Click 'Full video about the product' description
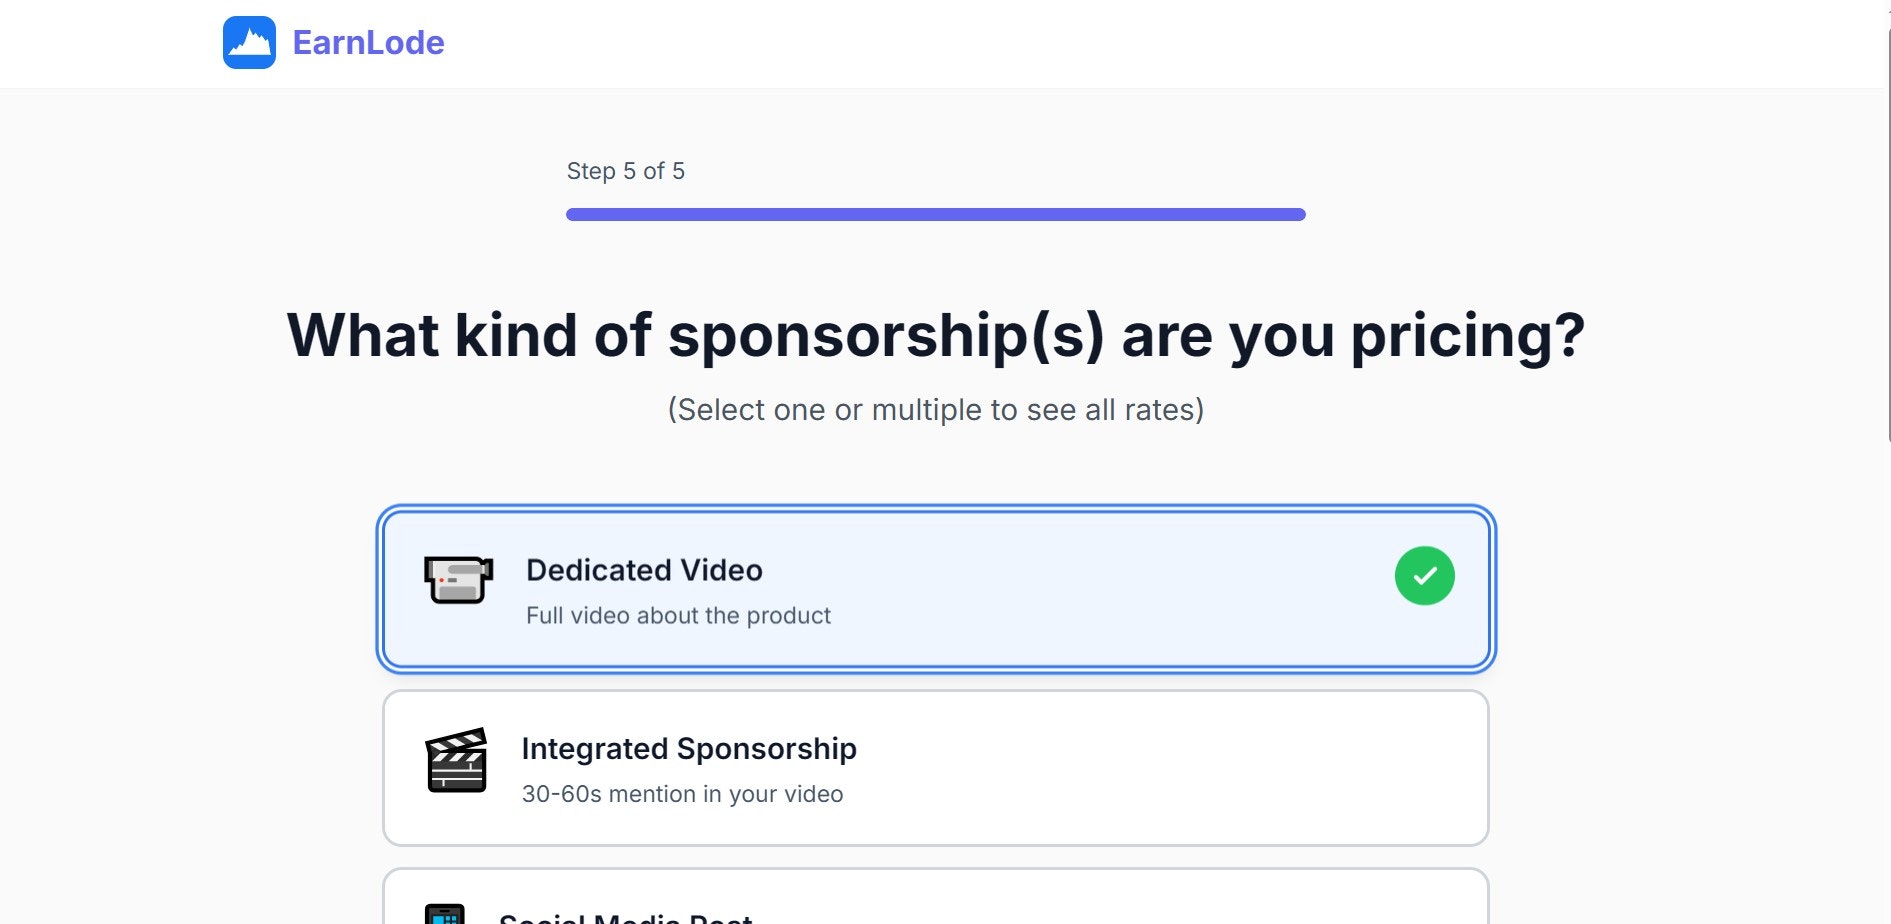 click(678, 616)
